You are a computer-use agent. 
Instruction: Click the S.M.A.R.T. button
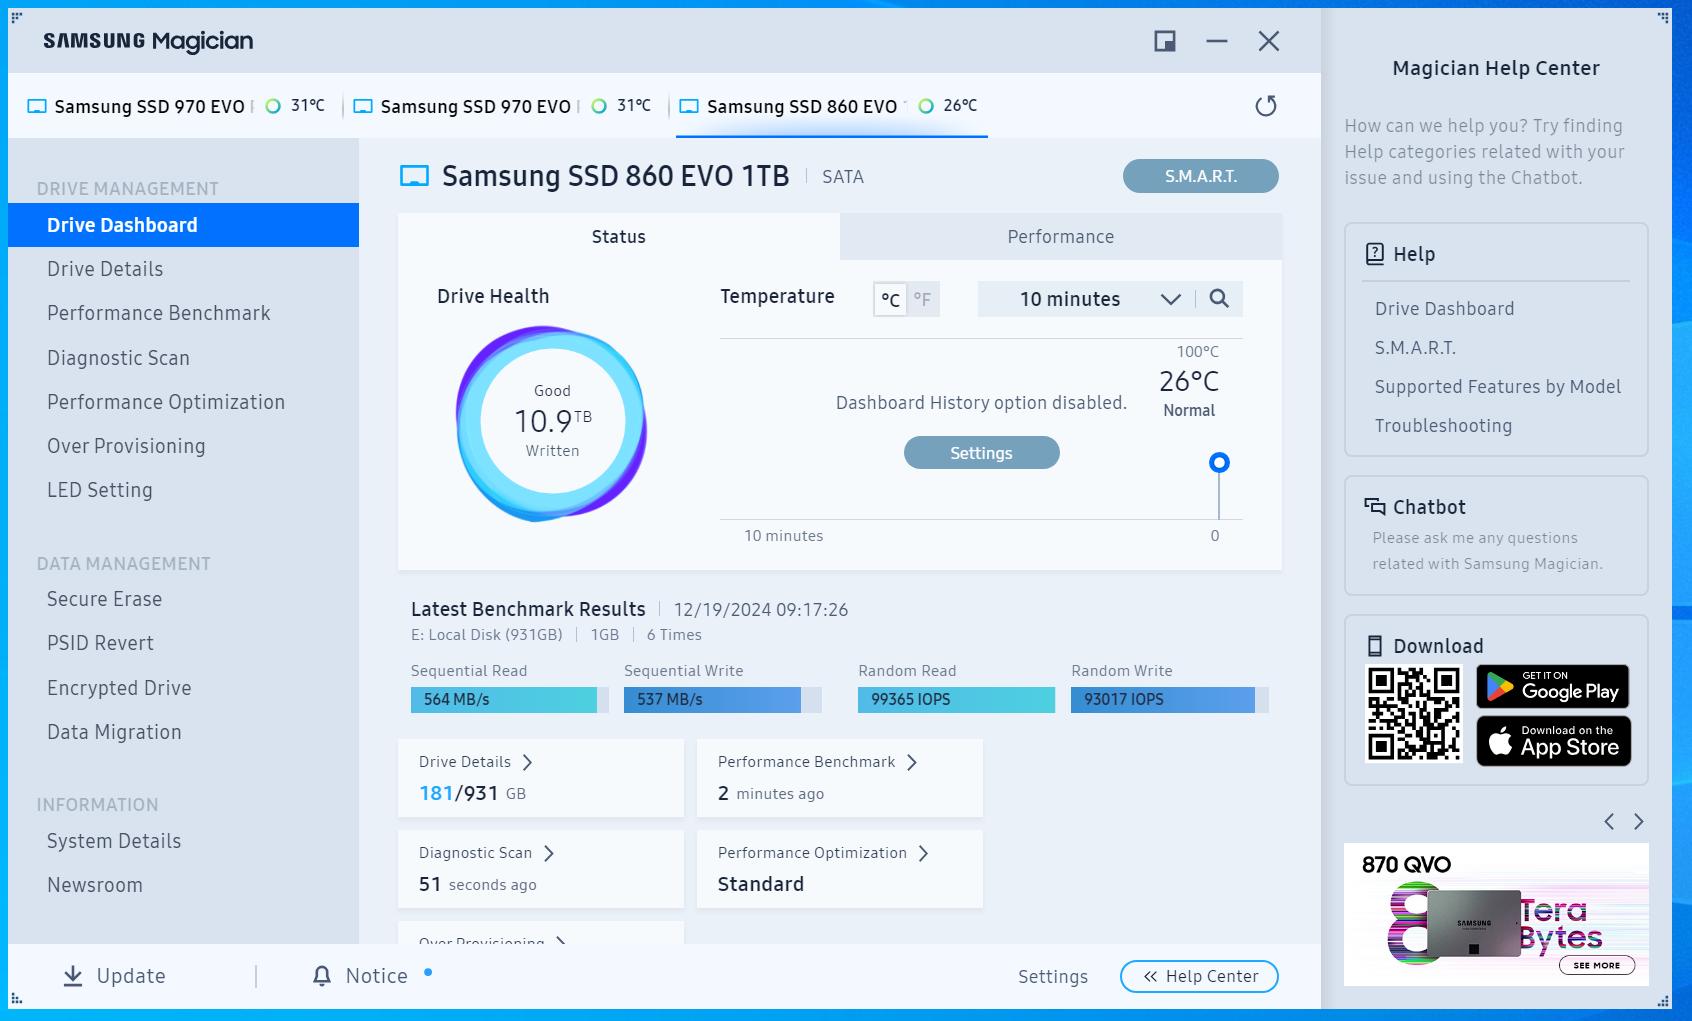[x=1200, y=176]
